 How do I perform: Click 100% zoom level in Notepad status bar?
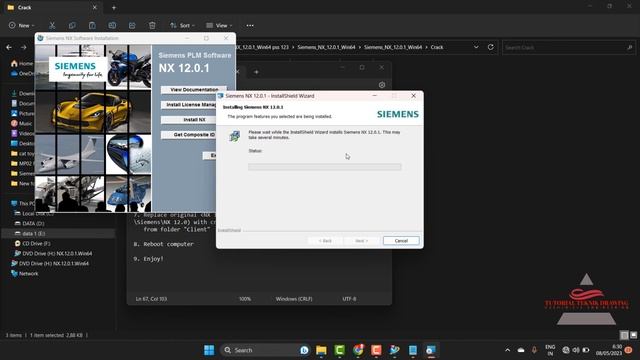[x=245, y=299]
